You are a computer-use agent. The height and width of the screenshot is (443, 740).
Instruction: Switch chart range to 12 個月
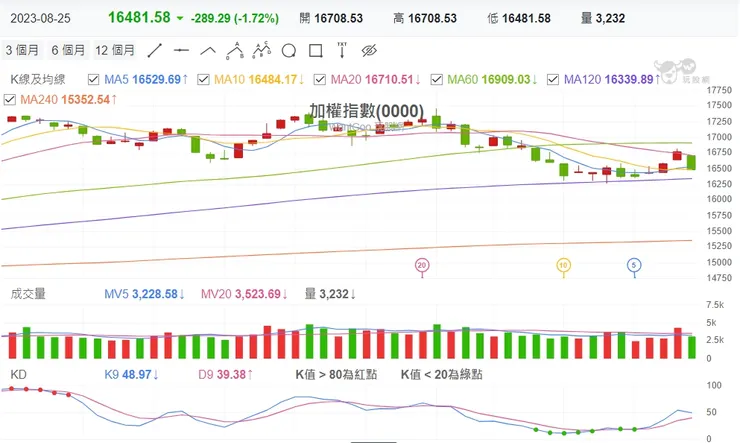pyautogui.click(x=115, y=50)
